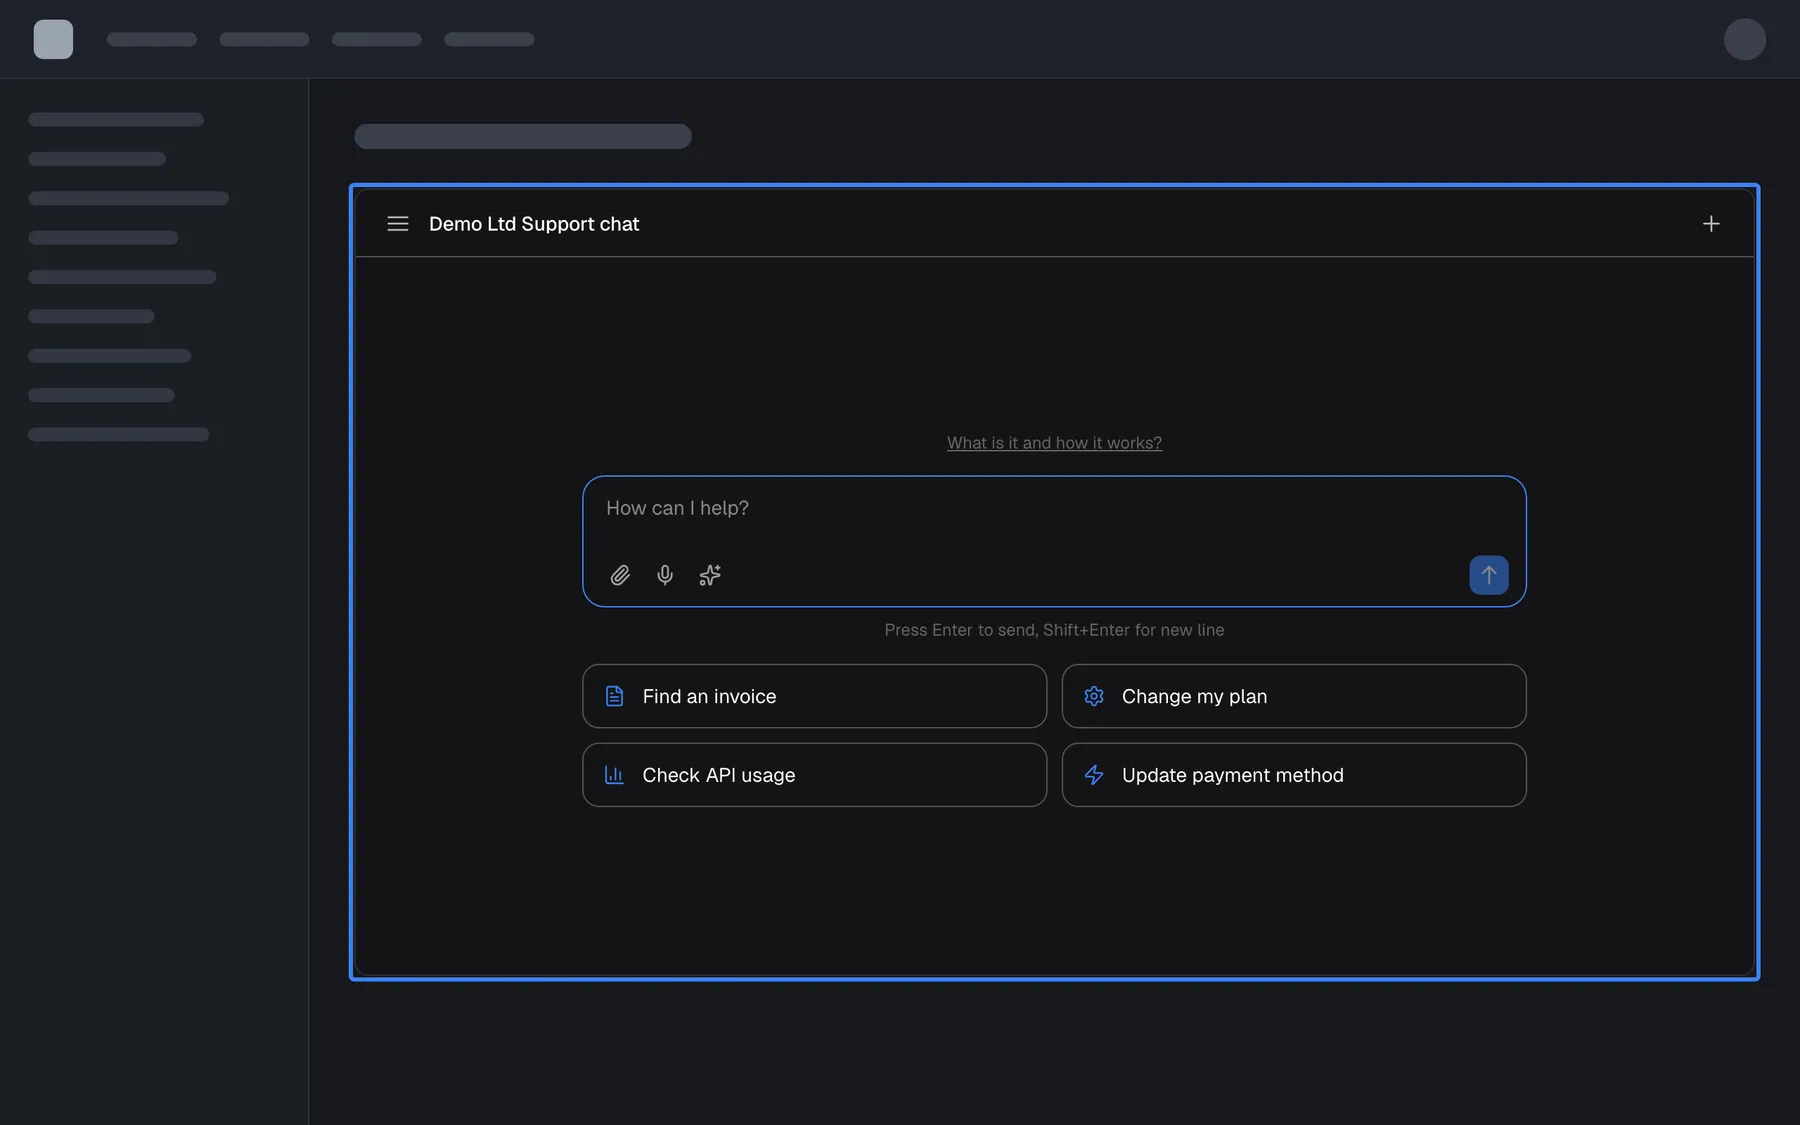Click 'Update payment method' suggestion
The width and height of the screenshot is (1800, 1125).
[x=1293, y=775]
